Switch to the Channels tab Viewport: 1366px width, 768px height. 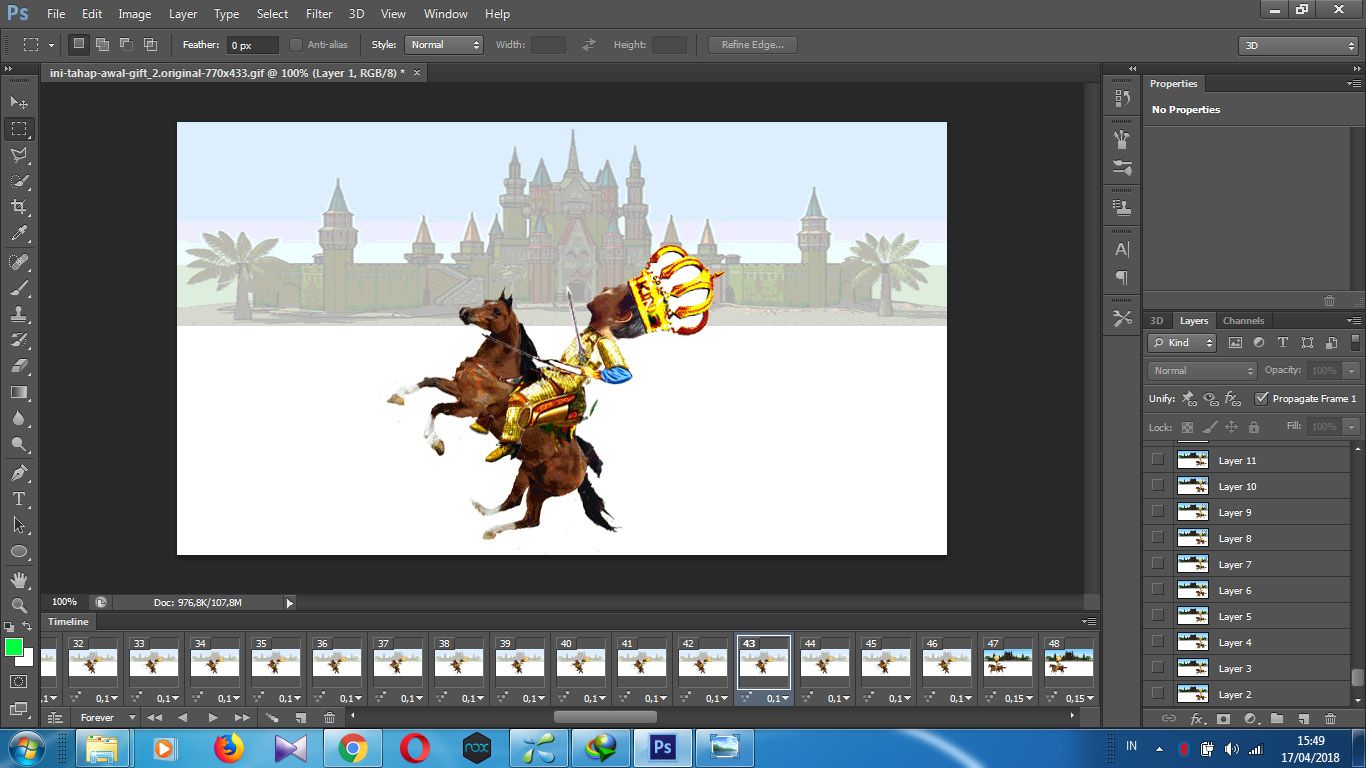[1243, 321]
